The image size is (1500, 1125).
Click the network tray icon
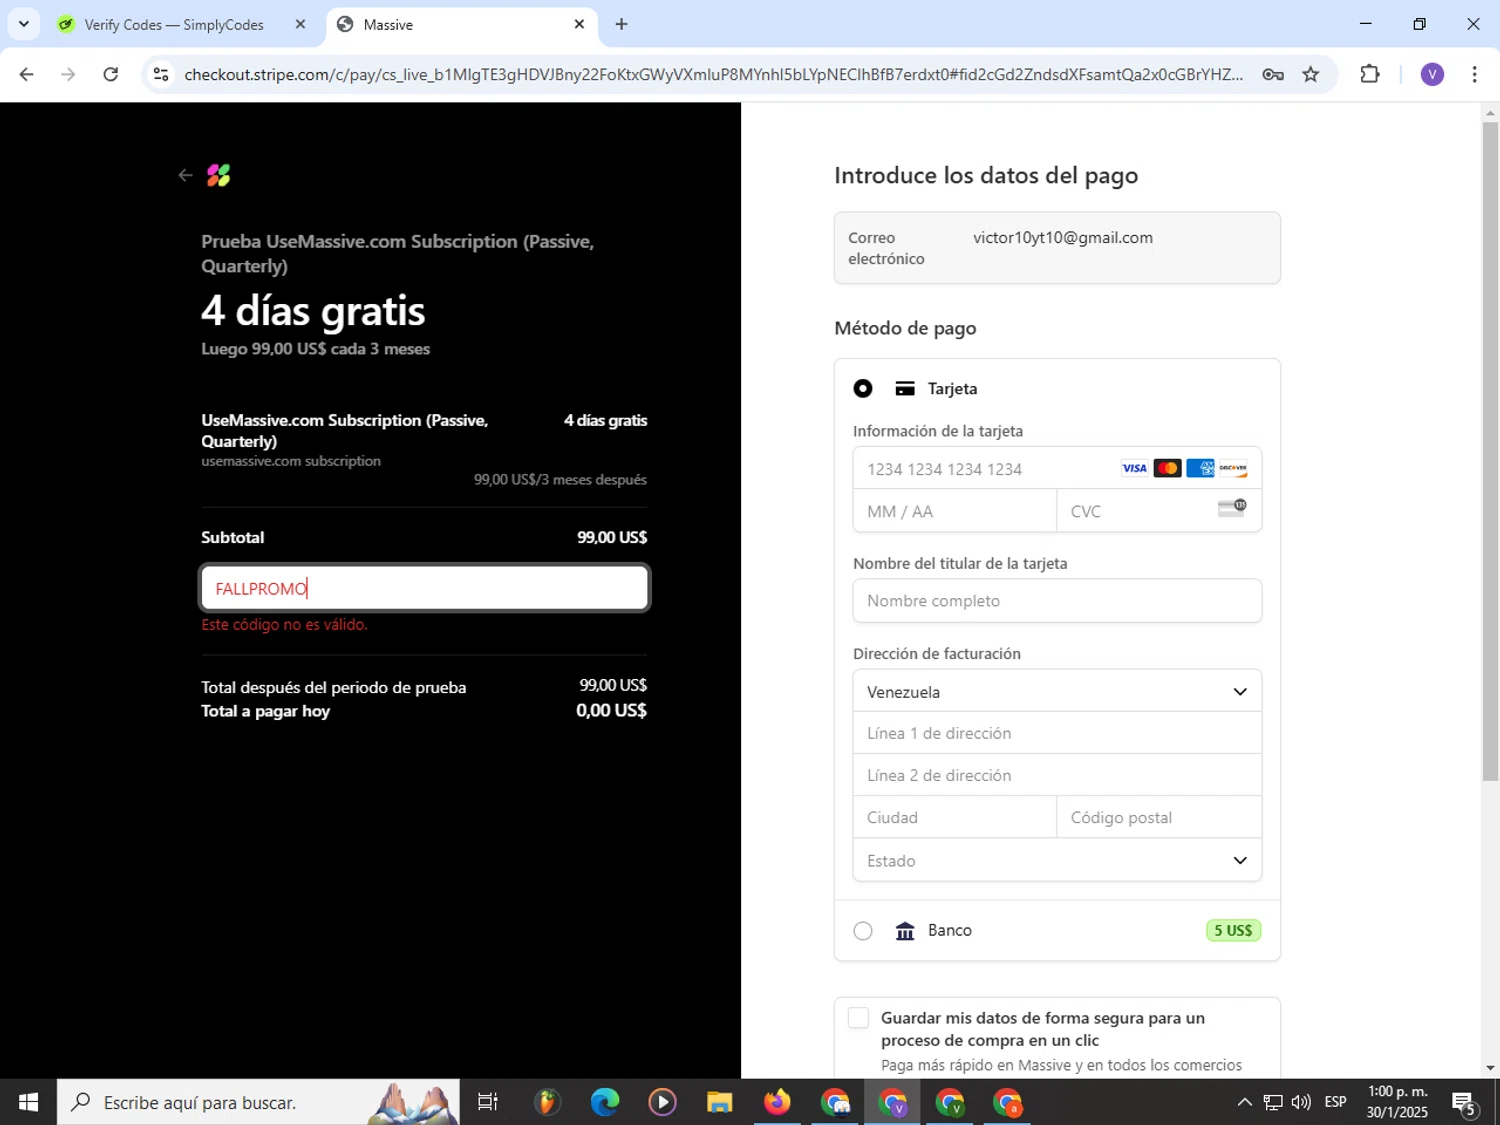click(x=1273, y=1102)
